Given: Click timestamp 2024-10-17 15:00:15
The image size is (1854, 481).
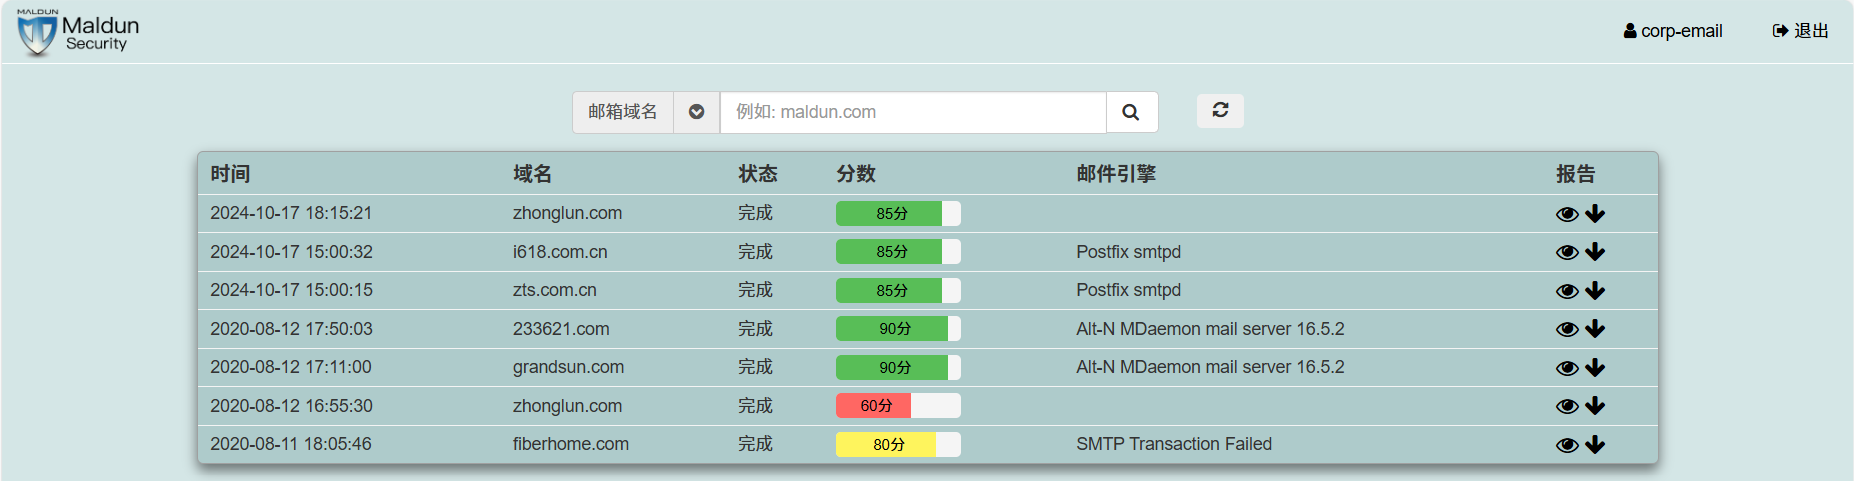Looking at the screenshot, I should pos(291,290).
